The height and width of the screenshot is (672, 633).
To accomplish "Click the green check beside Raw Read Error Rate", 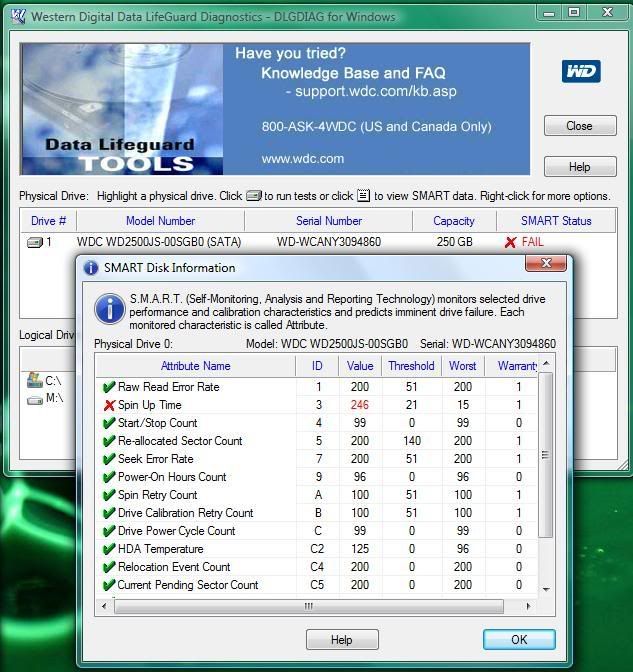I will [x=109, y=387].
